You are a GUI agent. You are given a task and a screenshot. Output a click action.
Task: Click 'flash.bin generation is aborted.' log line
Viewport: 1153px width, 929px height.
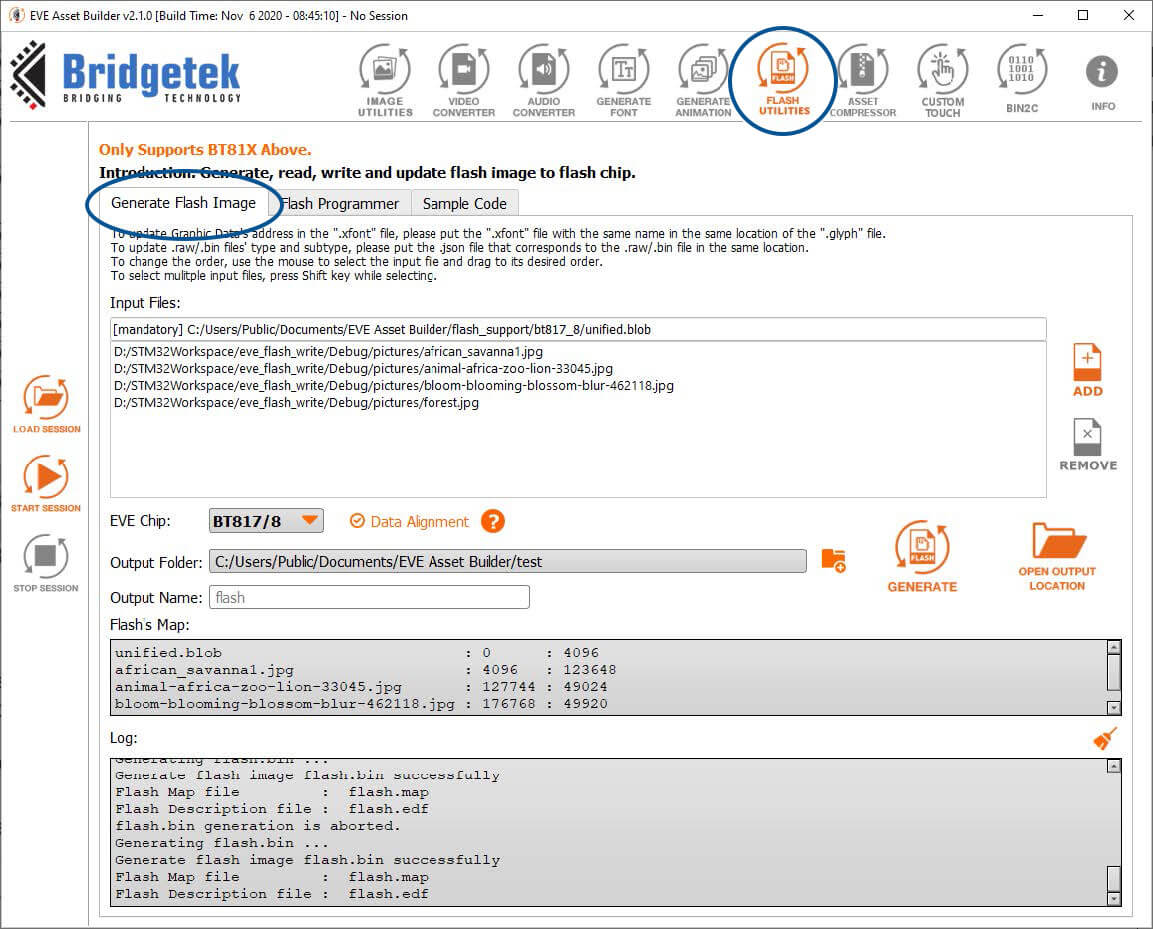[x=258, y=826]
